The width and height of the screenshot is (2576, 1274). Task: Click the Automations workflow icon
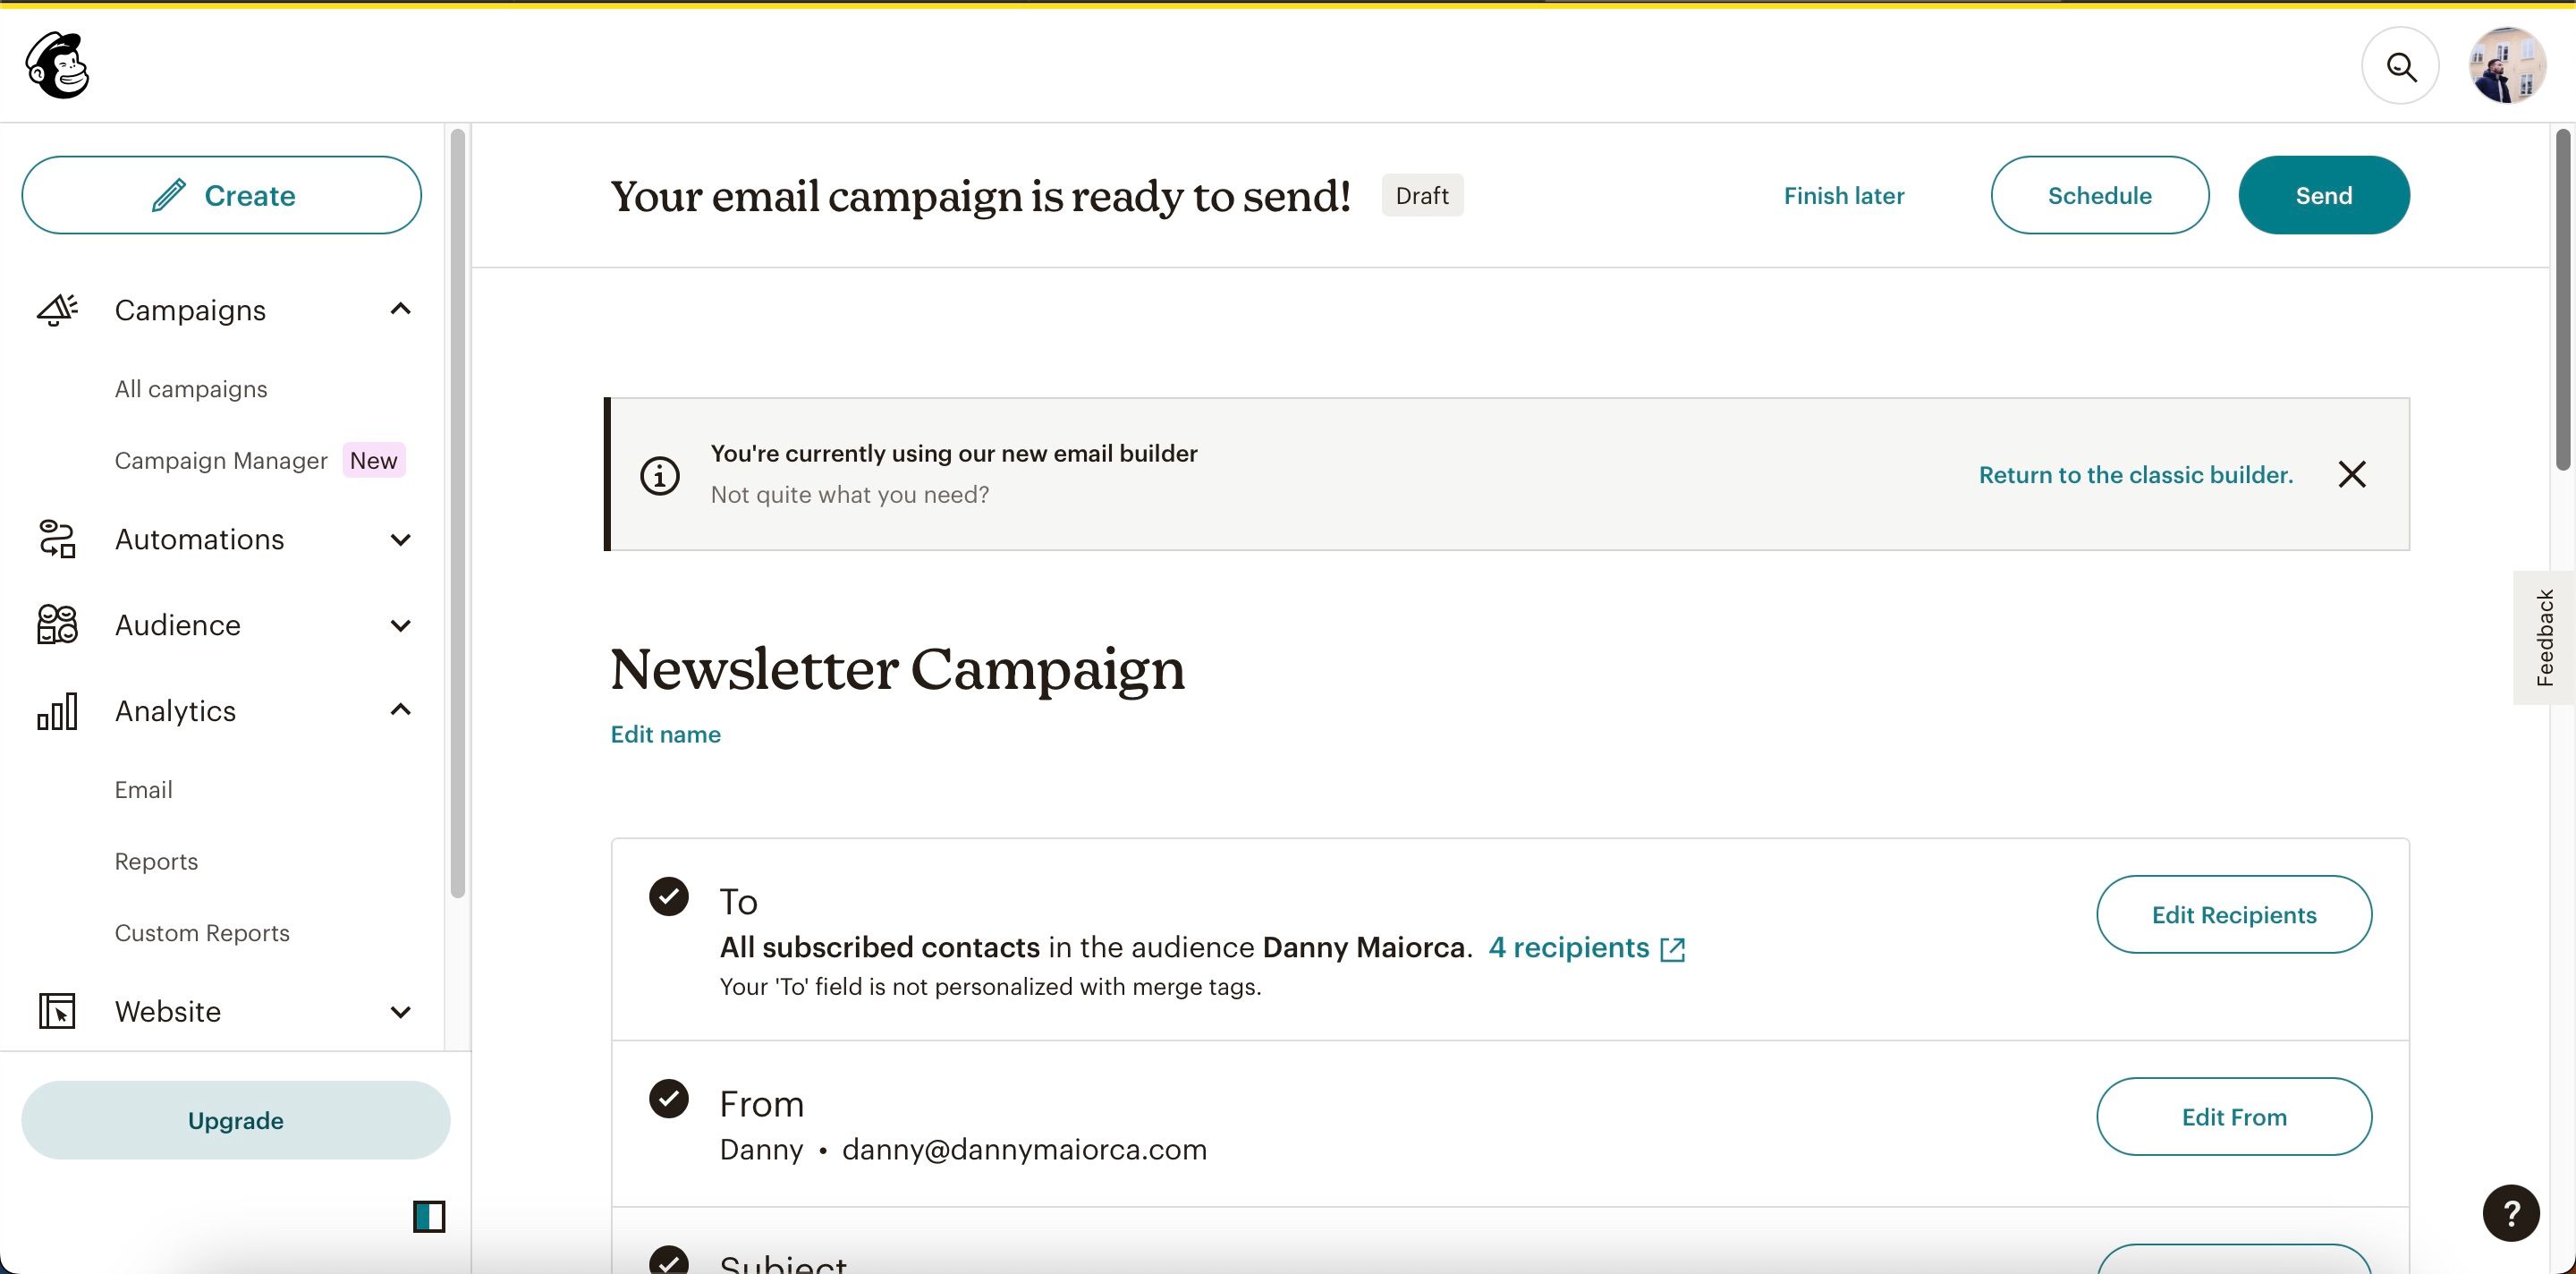click(56, 539)
